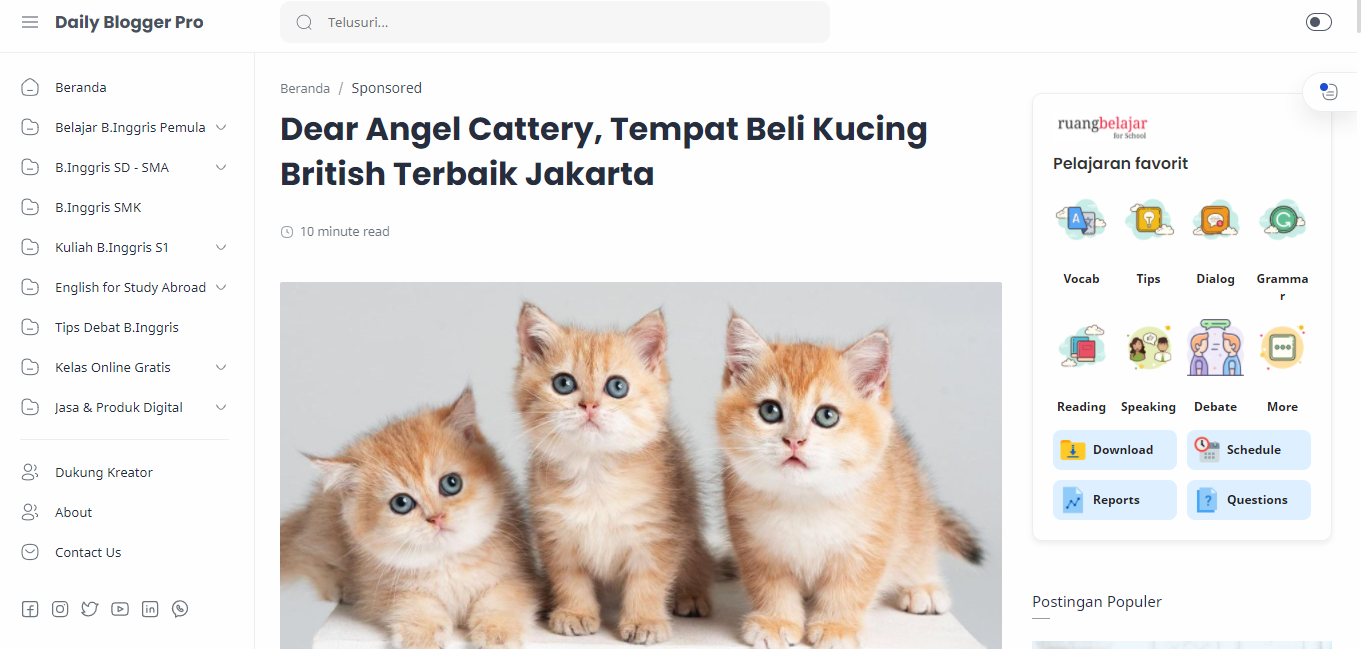Focus the Telusuri search field
Screen dimensions: 1361x649
pyautogui.click(x=555, y=22)
